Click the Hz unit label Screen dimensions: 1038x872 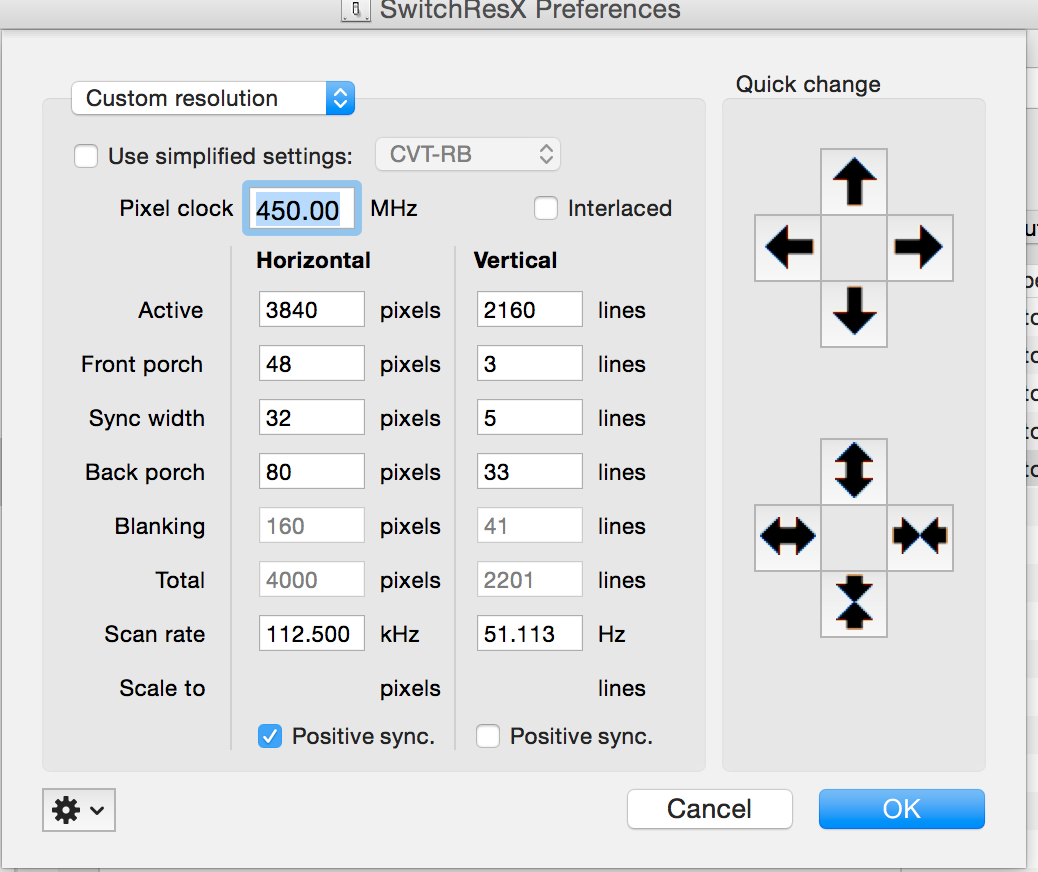[612, 634]
